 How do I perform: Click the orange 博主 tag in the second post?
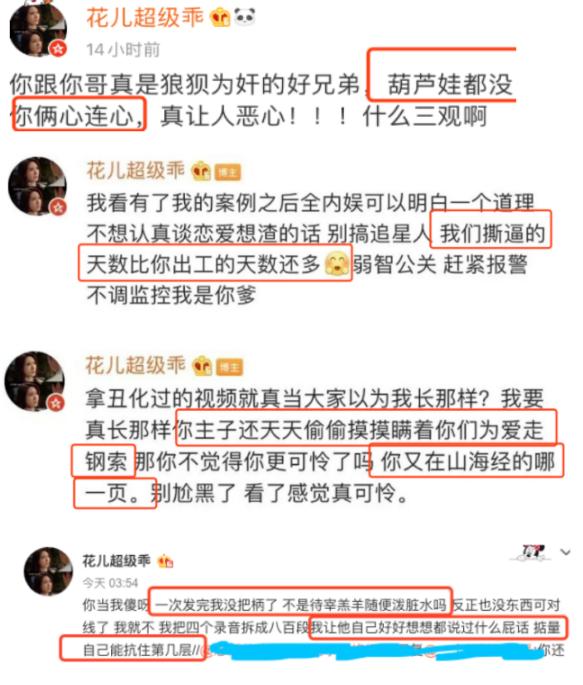228,172
